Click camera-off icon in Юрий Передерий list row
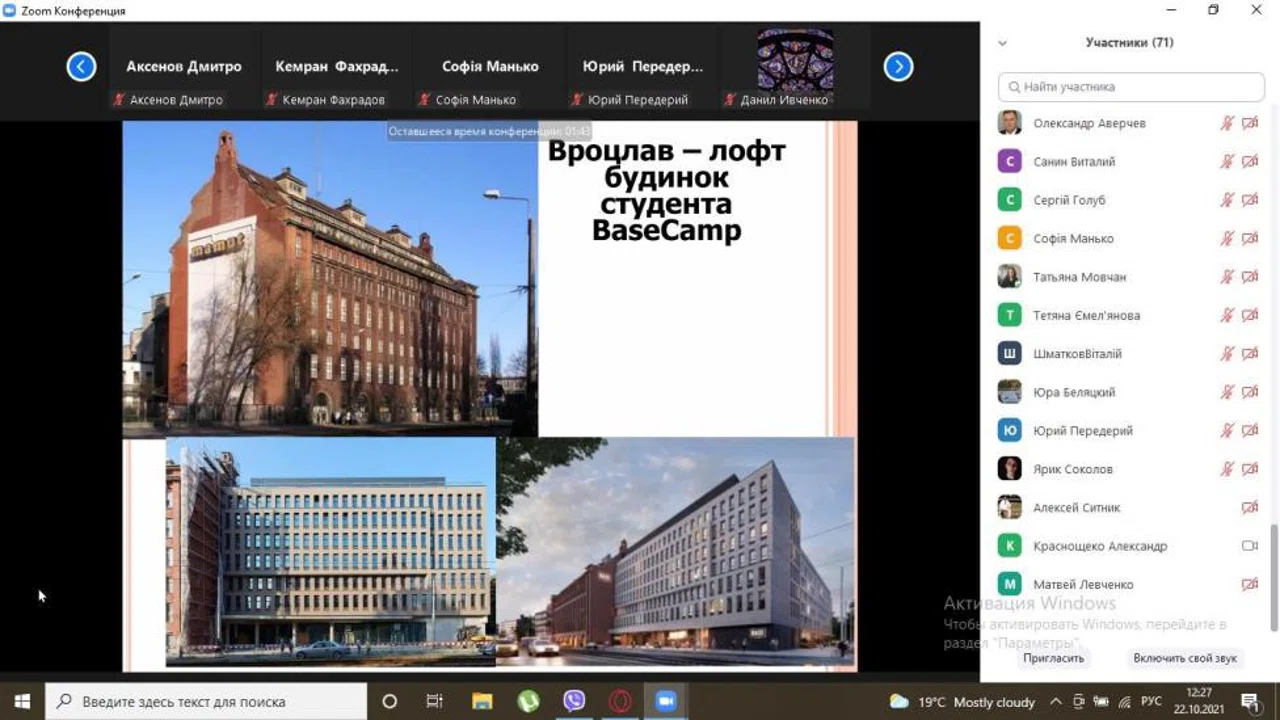The height and width of the screenshot is (720, 1280). 1250,431
